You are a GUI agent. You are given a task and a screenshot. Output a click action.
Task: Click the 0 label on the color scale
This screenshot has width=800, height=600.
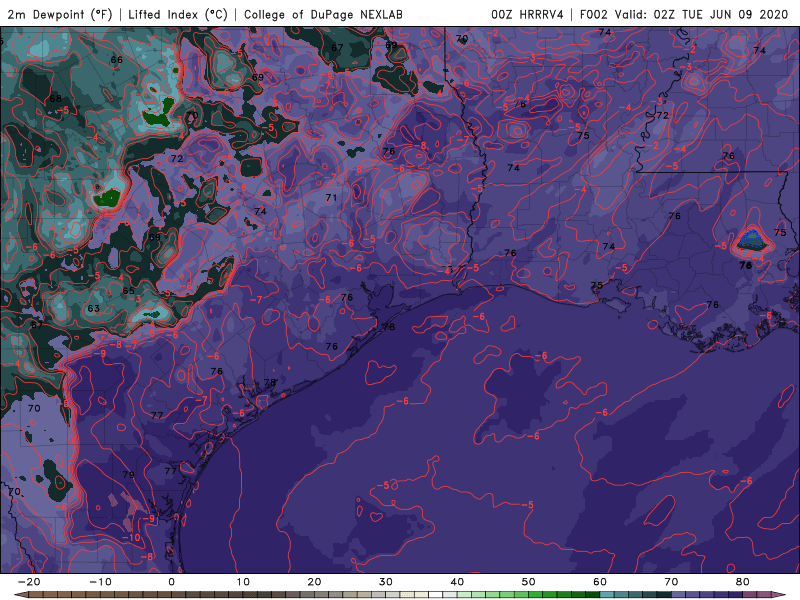pyautogui.click(x=171, y=582)
